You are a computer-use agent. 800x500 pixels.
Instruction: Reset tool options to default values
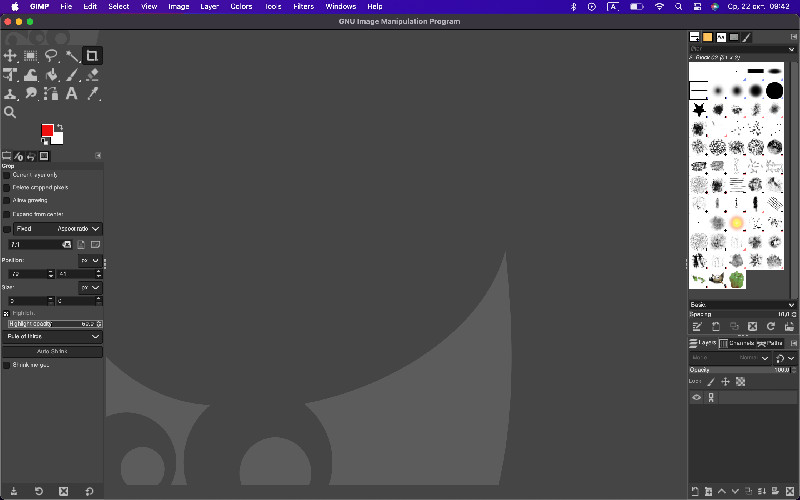pos(89,491)
